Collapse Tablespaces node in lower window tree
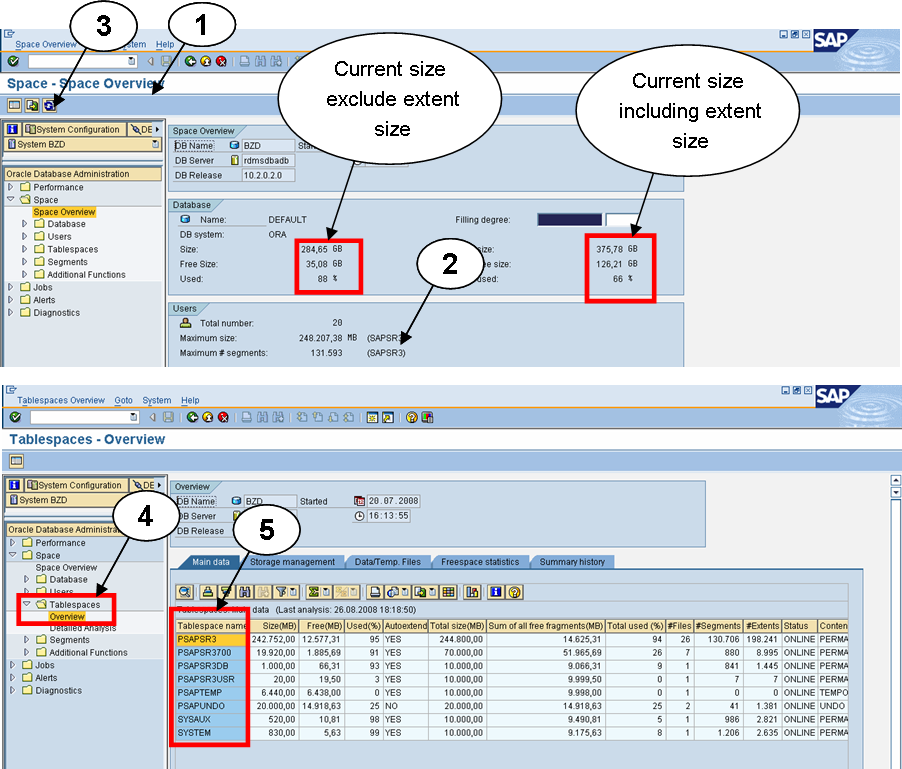902x769 pixels. [26, 605]
